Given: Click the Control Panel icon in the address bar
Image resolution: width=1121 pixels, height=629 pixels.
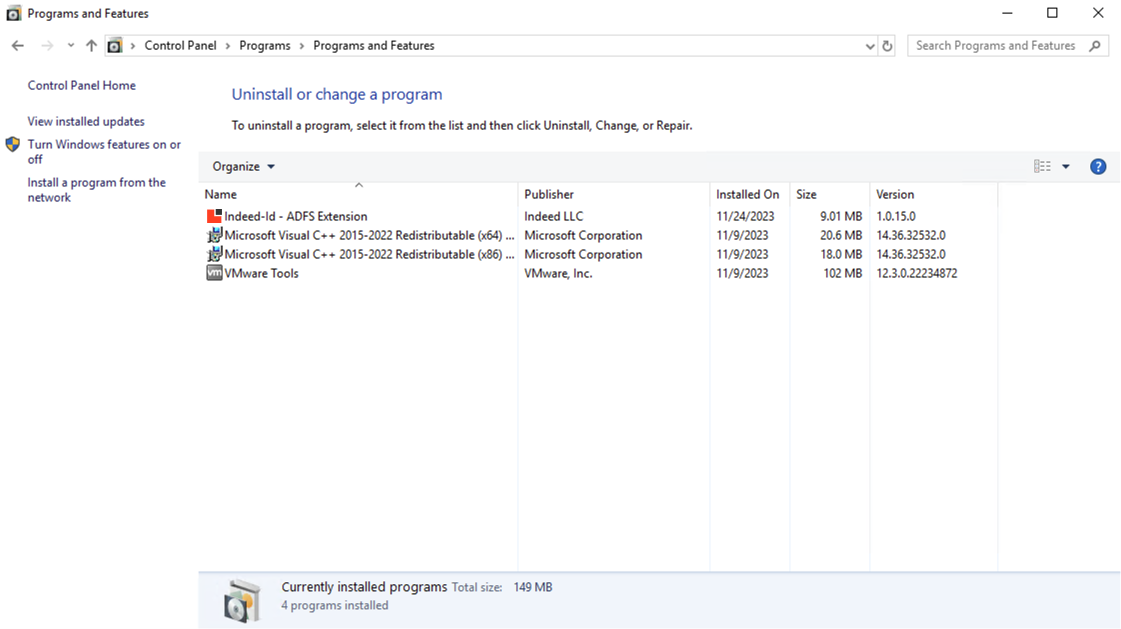Looking at the screenshot, I should pos(114,46).
